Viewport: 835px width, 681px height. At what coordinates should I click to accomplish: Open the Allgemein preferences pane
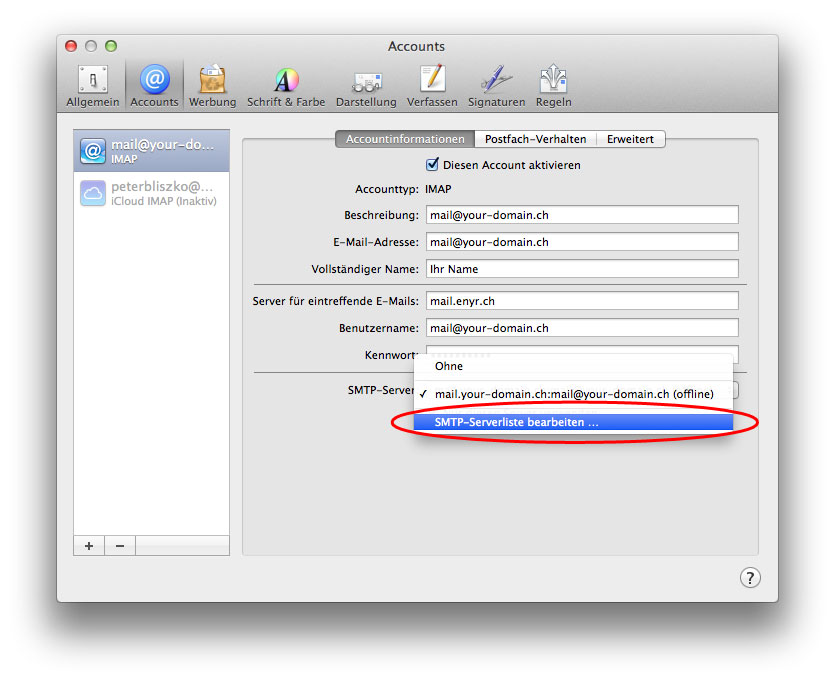coord(93,86)
